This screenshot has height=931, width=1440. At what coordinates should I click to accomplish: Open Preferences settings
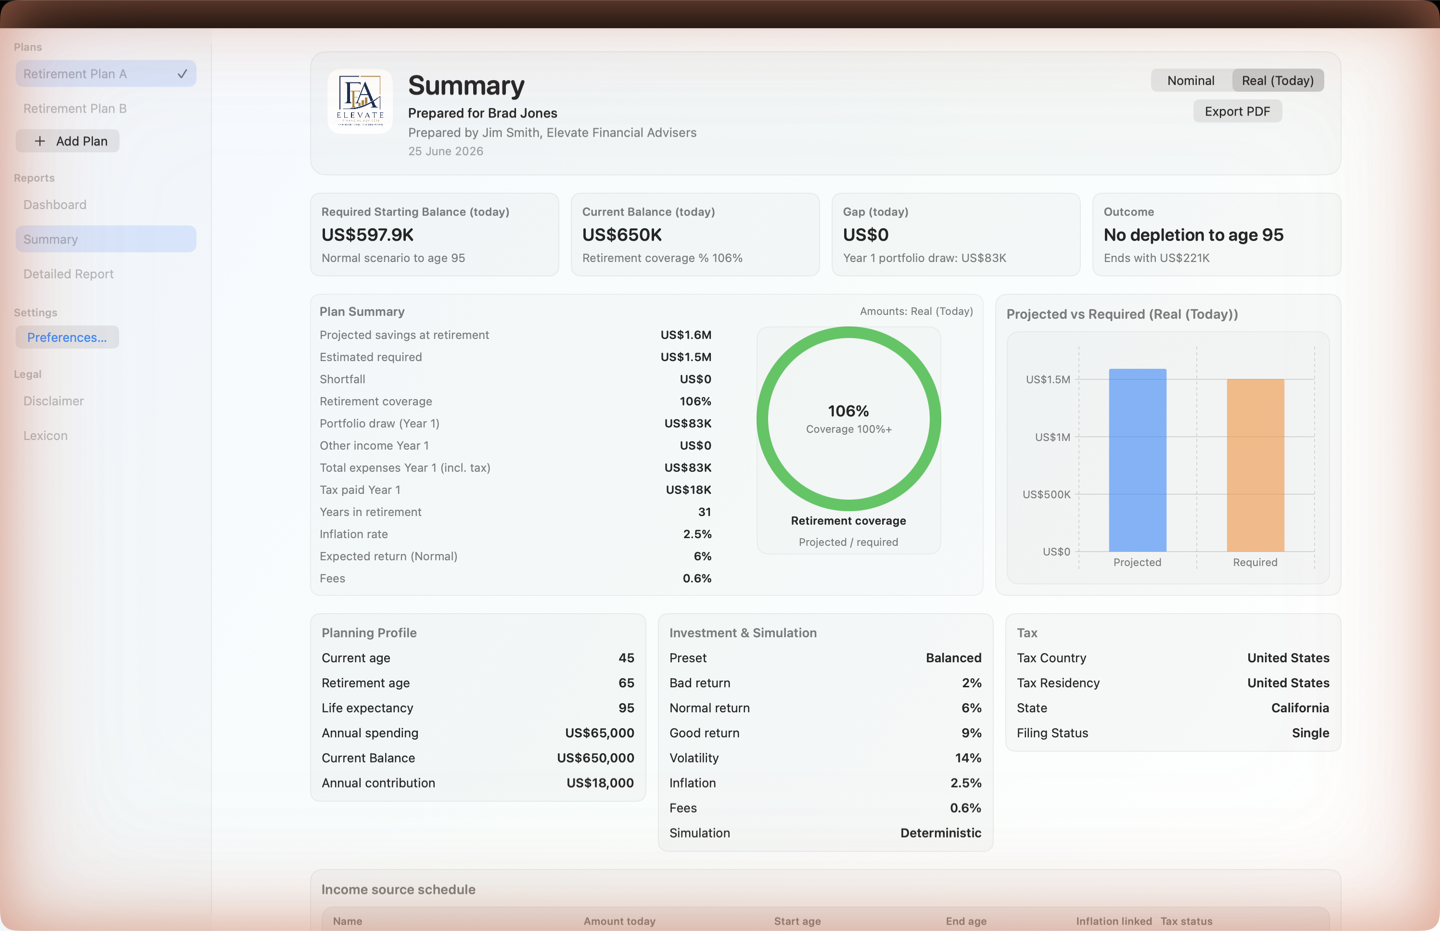(x=67, y=337)
